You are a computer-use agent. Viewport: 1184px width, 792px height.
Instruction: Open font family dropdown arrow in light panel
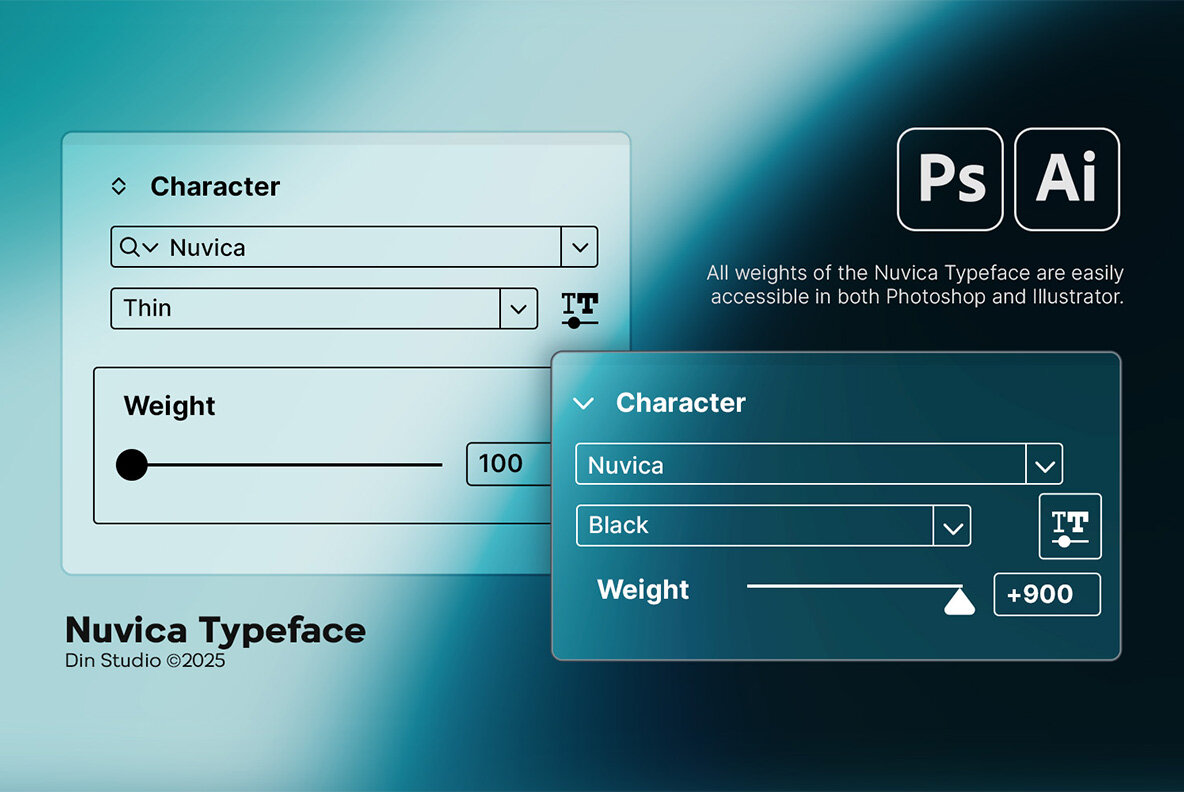pyautogui.click(x=579, y=247)
